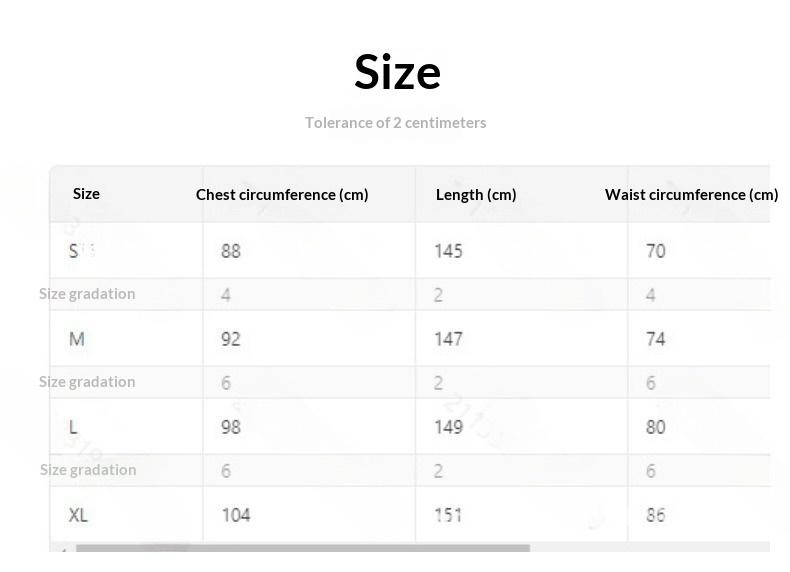Click the large "Size" page title
Viewport: 790px width, 572px height.
(397, 72)
